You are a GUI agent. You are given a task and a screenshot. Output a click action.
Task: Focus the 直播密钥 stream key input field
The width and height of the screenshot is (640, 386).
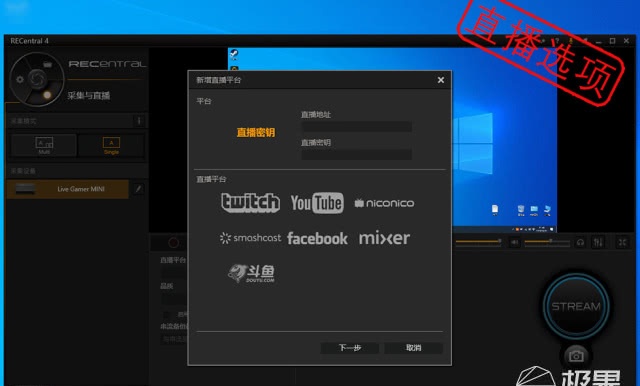pyautogui.click(x=356, y=154)
